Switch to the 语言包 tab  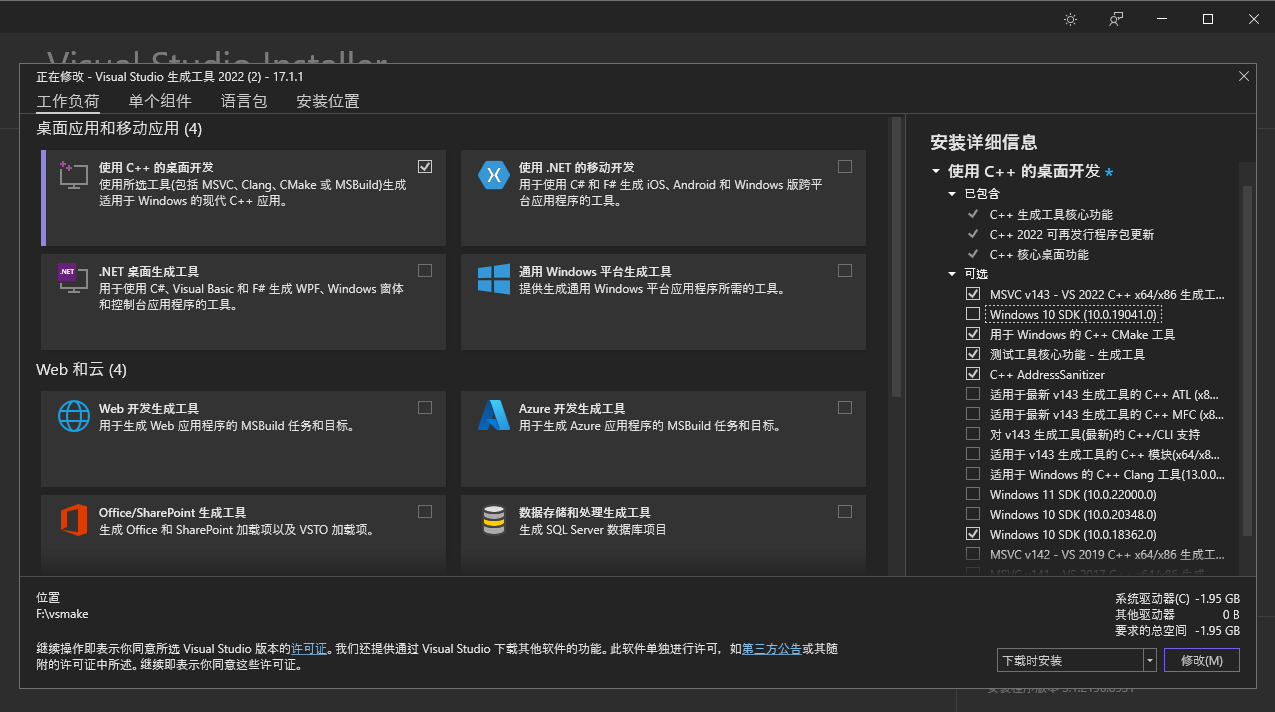[x=244, y=101]
